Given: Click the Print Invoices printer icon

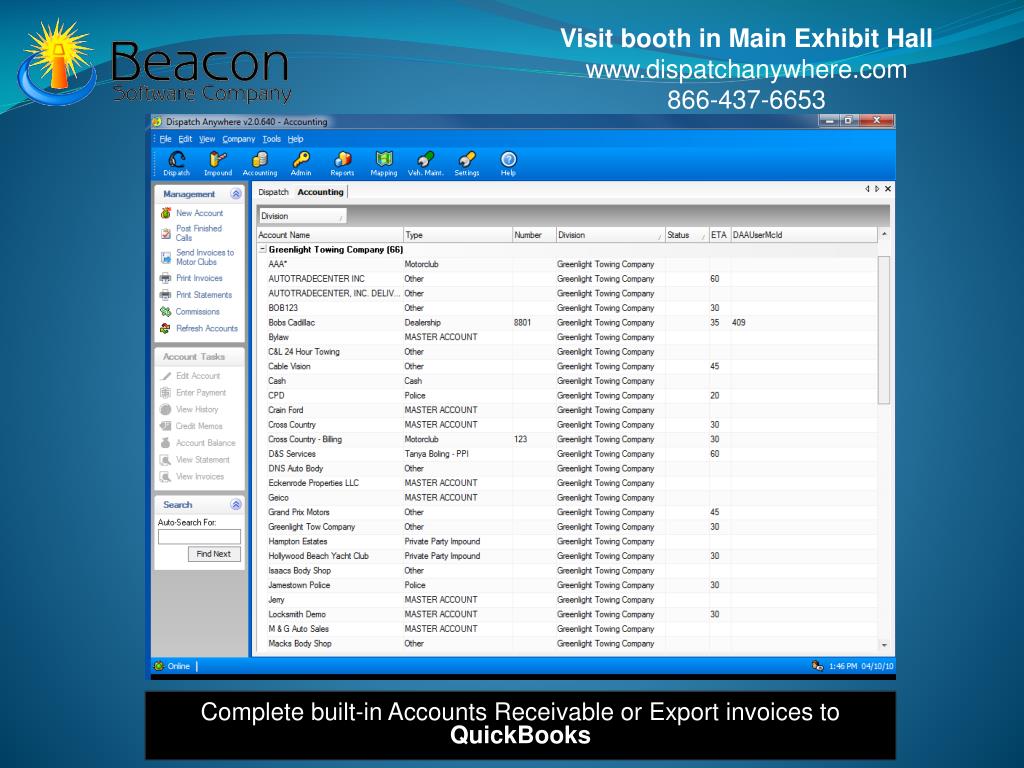Looking at the screenshot, I should click(x=166, y=278).
